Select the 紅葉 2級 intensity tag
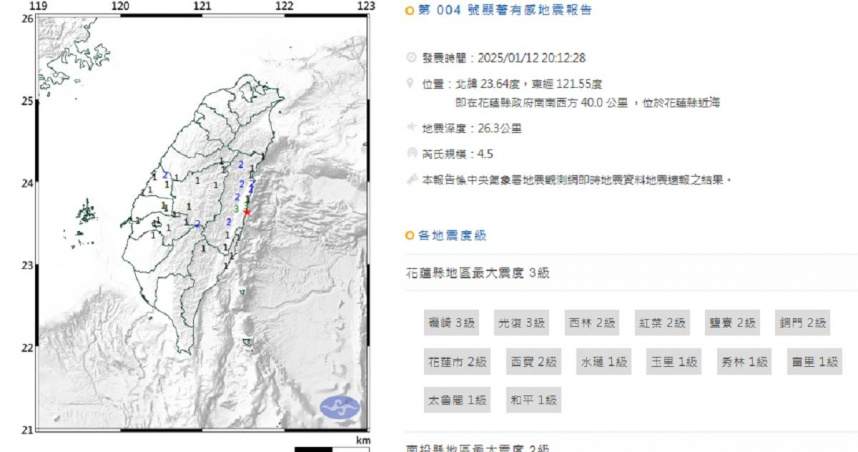858x452 pixels. tap(662, 323)
